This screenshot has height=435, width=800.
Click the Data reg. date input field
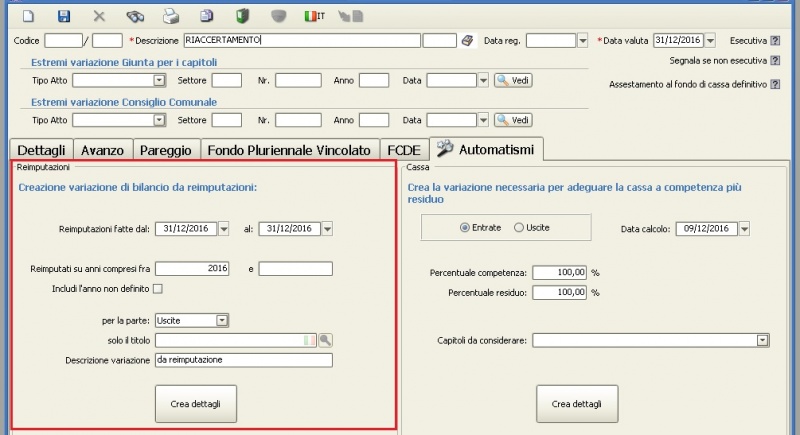(x=551, y=40)
